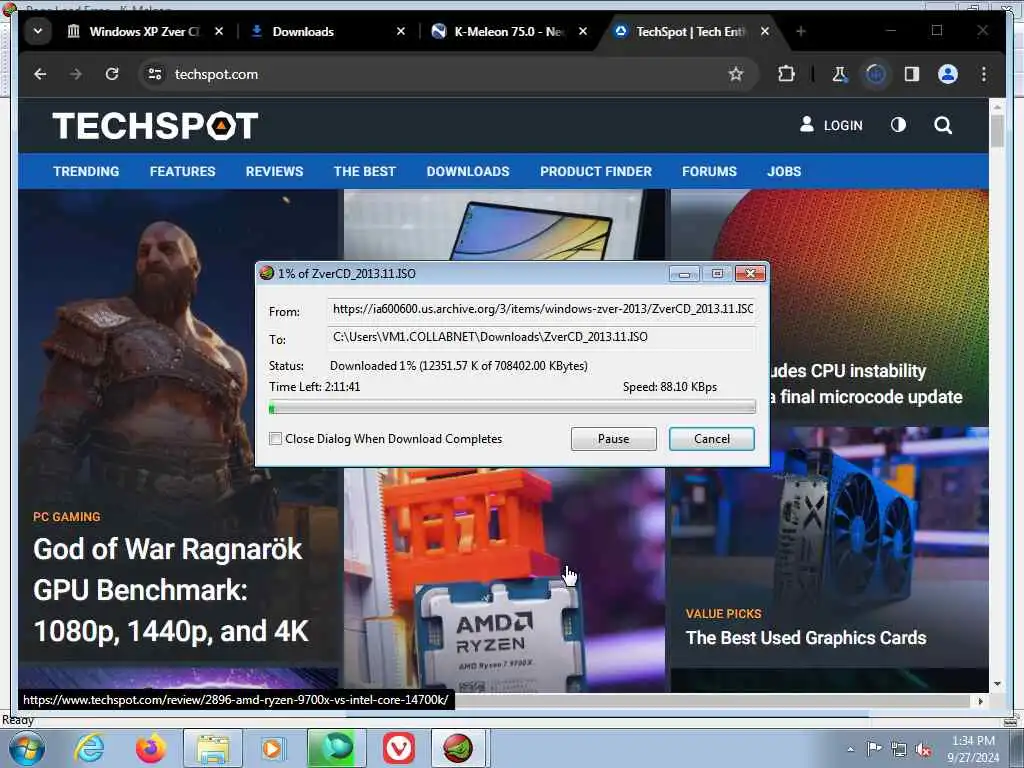Viewport: 1024px width, 768px height.
Task: Open the FORUMS menu item
Action: click(x=709, y=171)
